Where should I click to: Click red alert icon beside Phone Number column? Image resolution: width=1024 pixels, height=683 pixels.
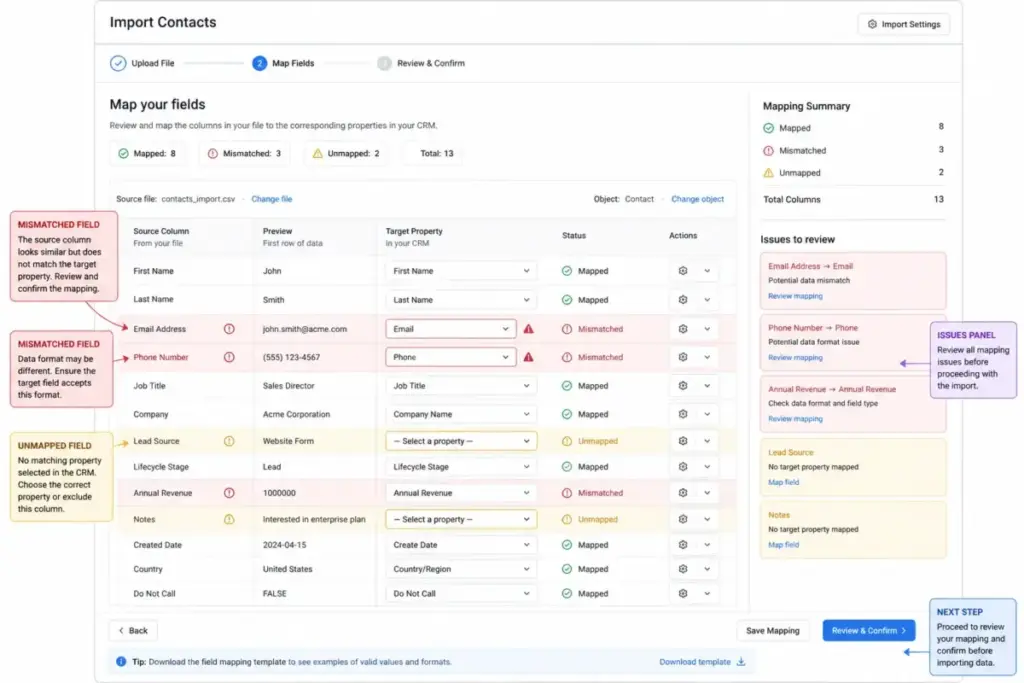coord(229,357)
